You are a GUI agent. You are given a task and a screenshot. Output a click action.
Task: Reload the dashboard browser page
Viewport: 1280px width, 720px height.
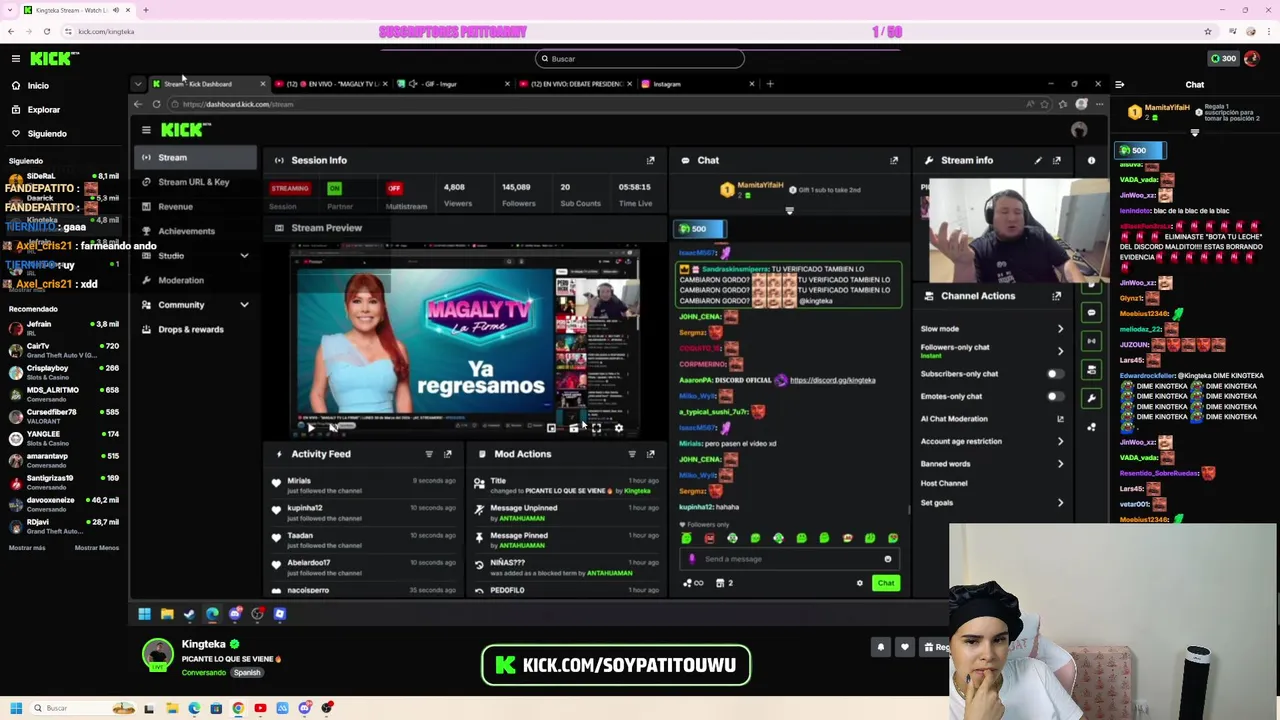click(x=156, y=104)
